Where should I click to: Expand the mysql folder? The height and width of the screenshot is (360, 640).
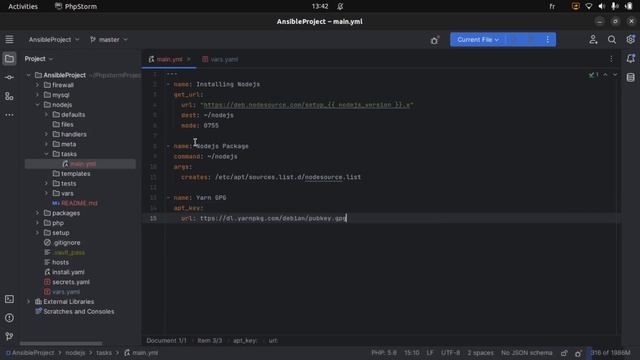pyautogui.click(x=38, y=95)
